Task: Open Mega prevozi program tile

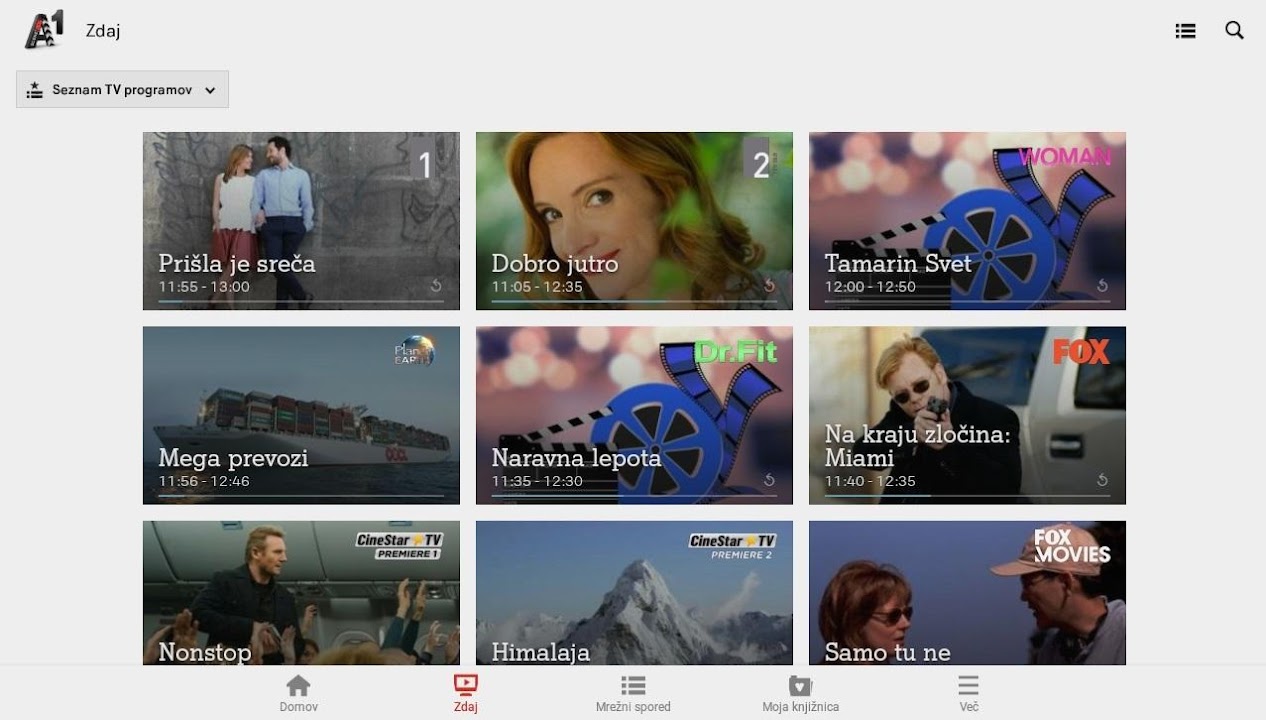Action: 301,415
